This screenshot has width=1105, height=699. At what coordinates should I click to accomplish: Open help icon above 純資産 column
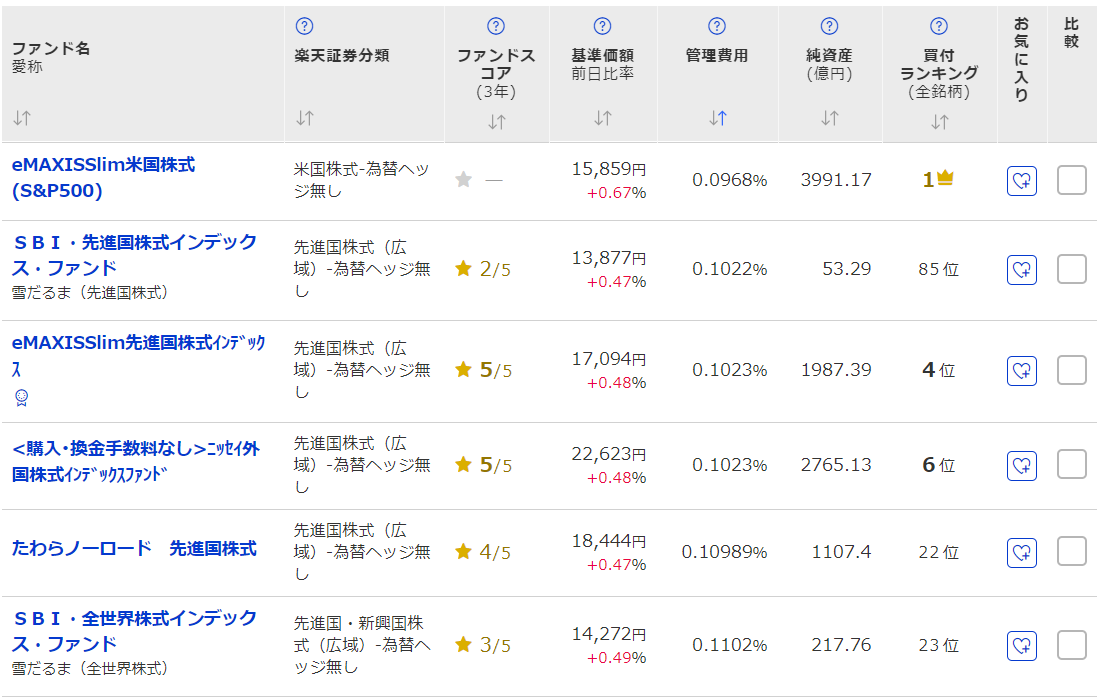829,26
